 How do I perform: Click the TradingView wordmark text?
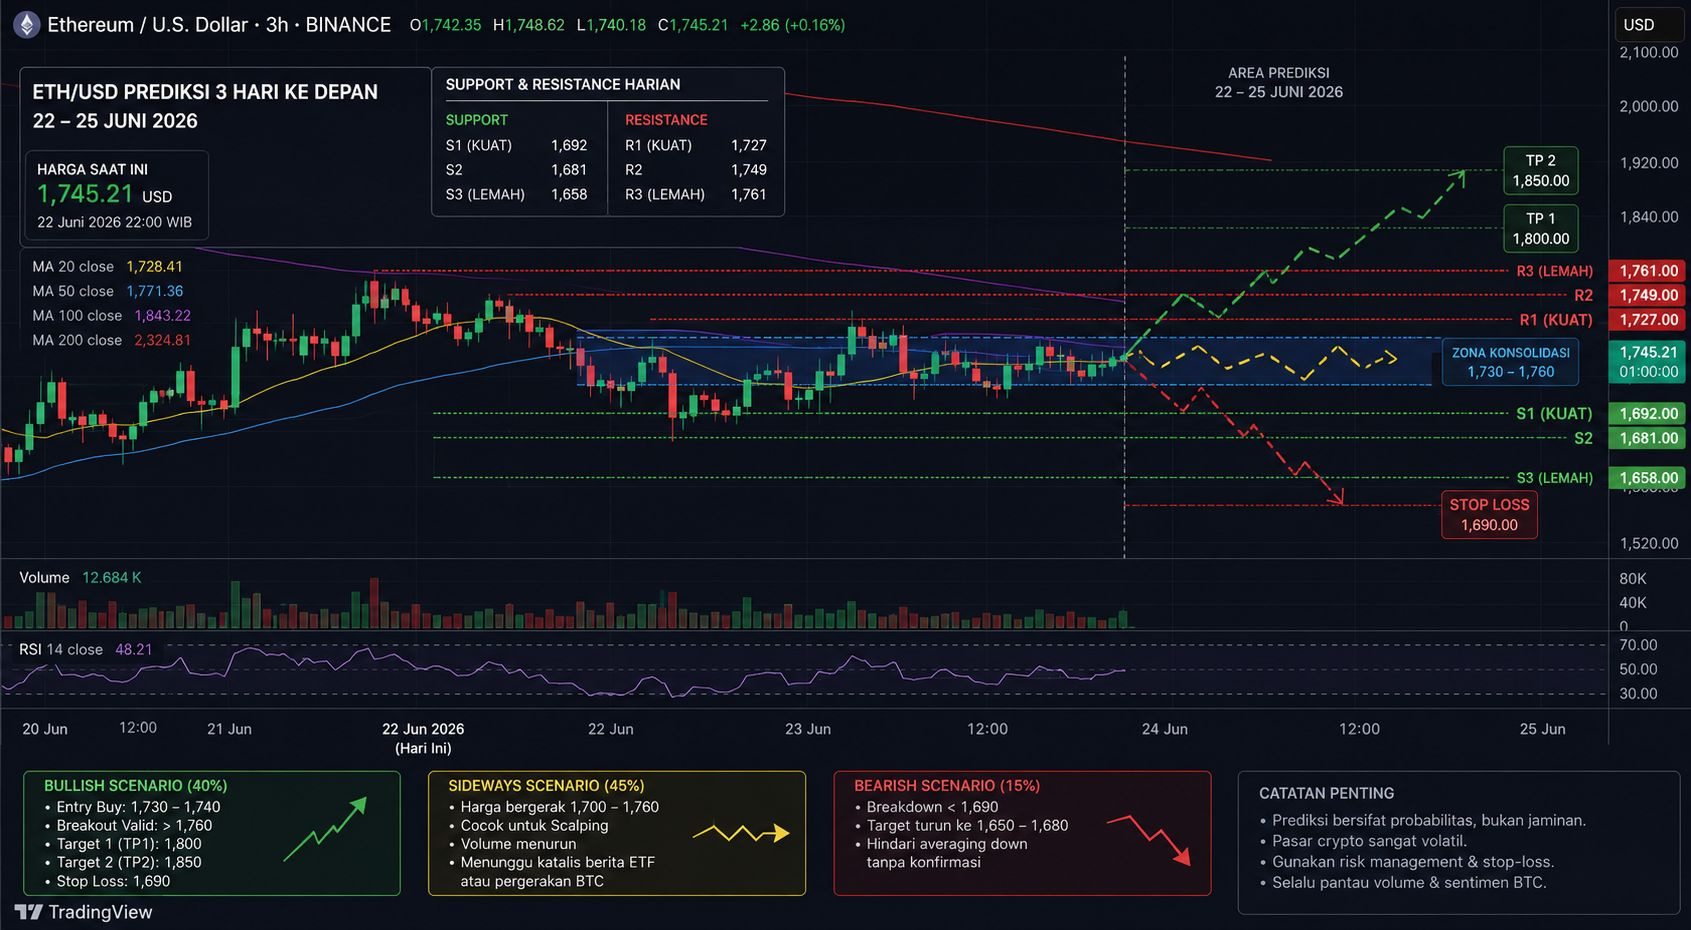(101, 912)
